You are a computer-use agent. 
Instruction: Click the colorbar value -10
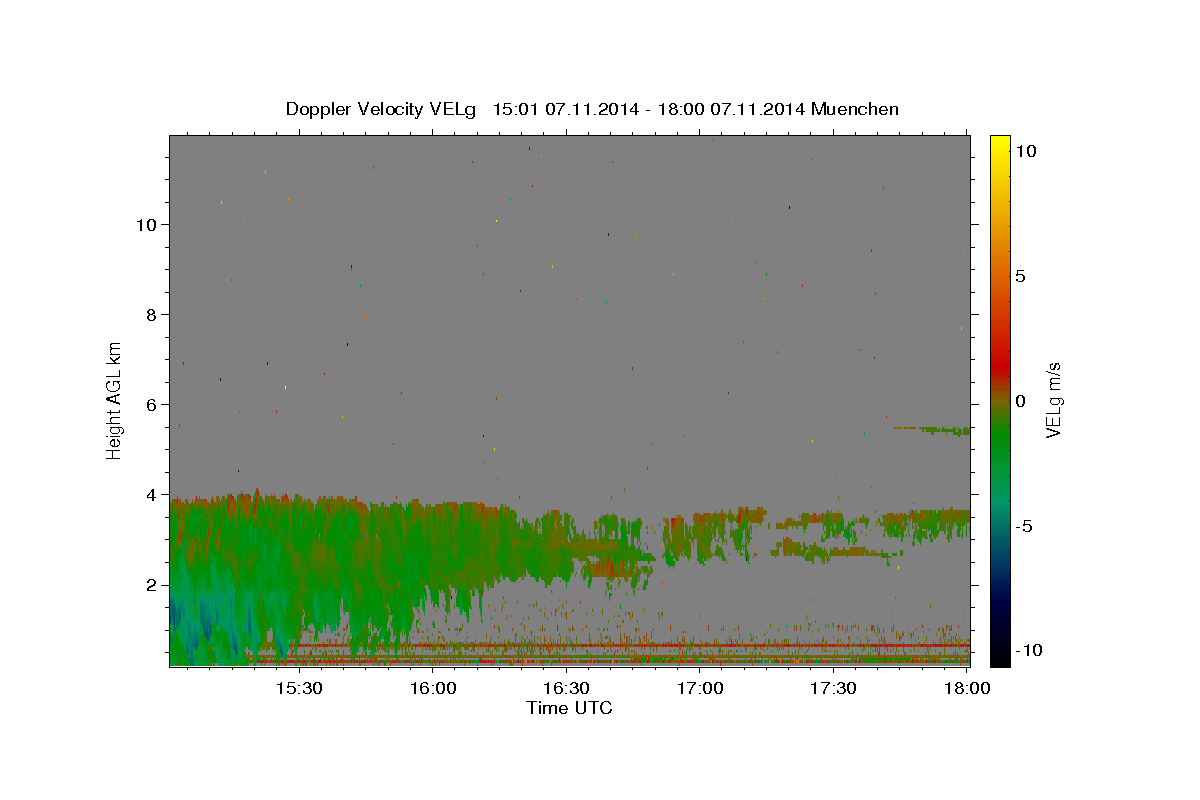pyautogui.click(x=1028, y=651)
